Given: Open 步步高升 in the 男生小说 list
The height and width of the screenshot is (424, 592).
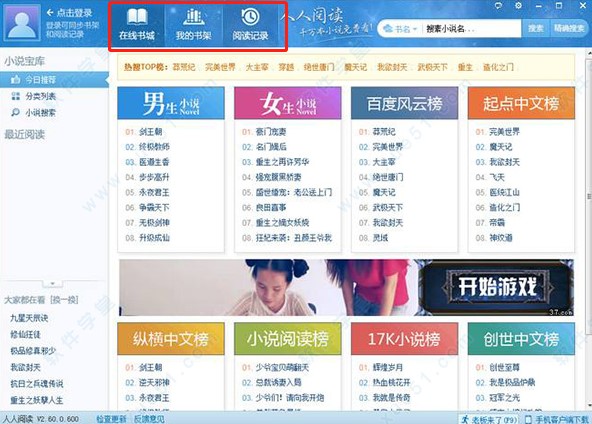Looking at the screenshot, I should [x=154, y=177].
